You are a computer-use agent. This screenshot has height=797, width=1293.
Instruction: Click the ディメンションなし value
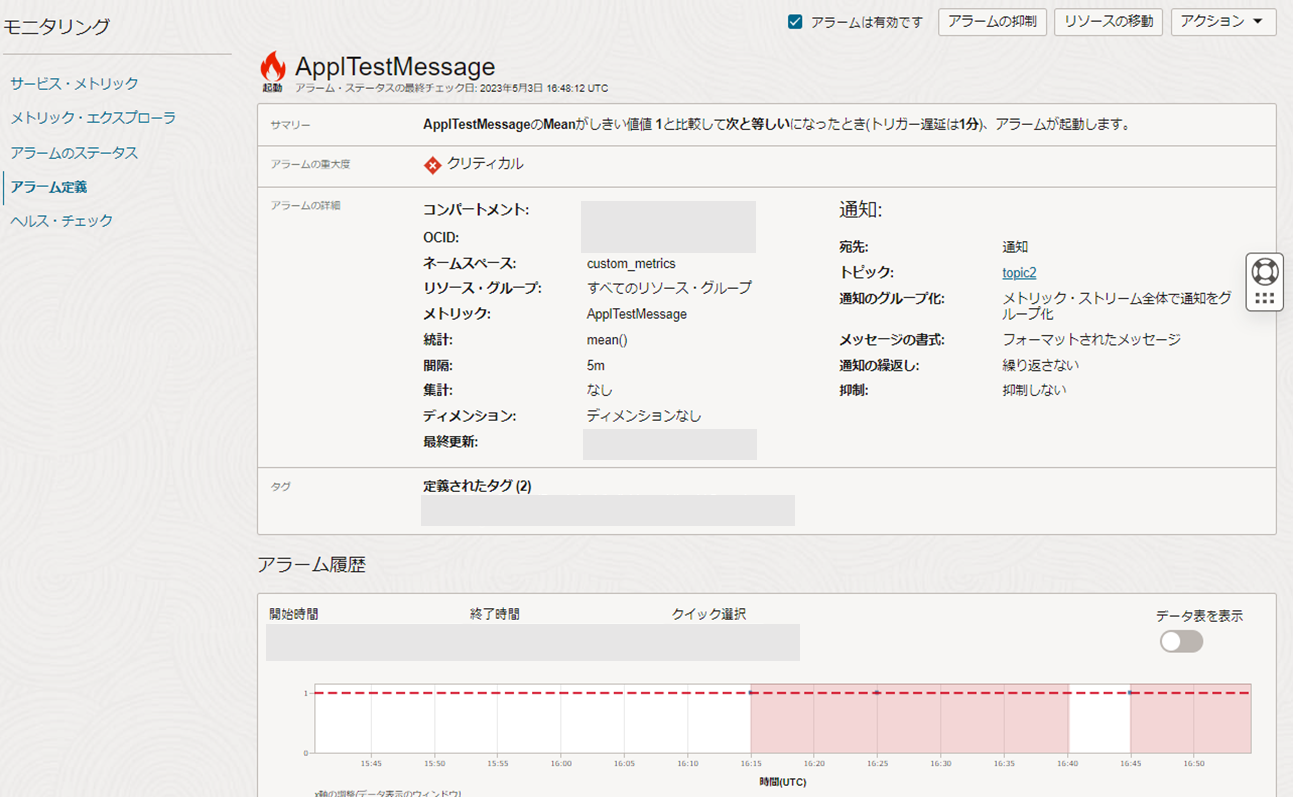(644, 416)
